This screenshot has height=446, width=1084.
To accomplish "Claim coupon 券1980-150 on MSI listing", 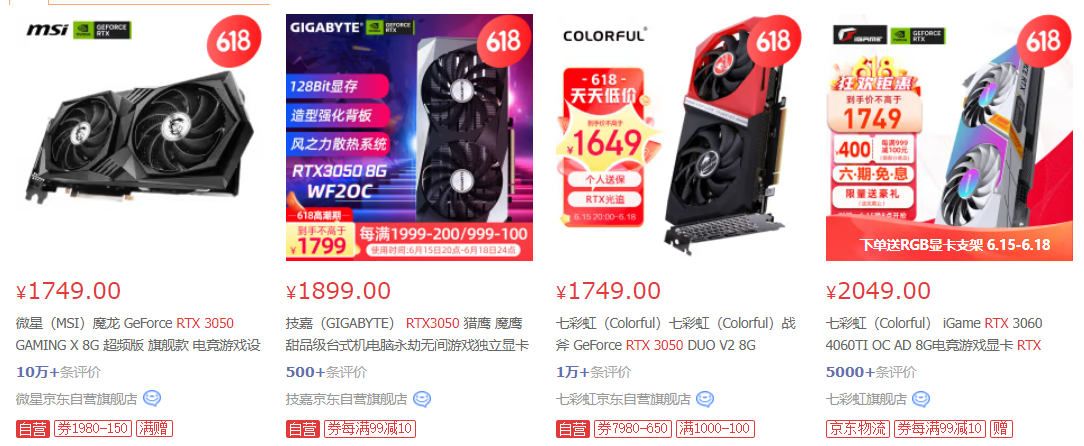I will click(x=93, y=429).
